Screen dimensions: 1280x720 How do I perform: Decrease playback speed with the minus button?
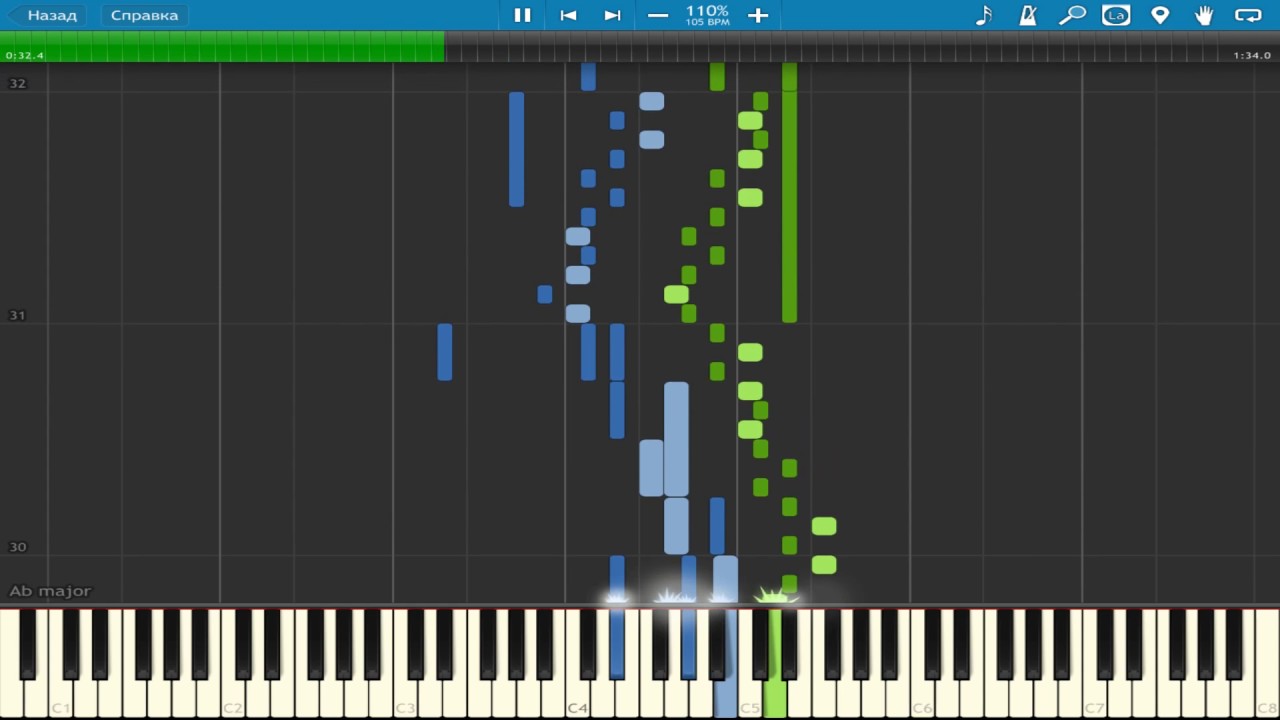pyautogui.click(x=657, y=15)
